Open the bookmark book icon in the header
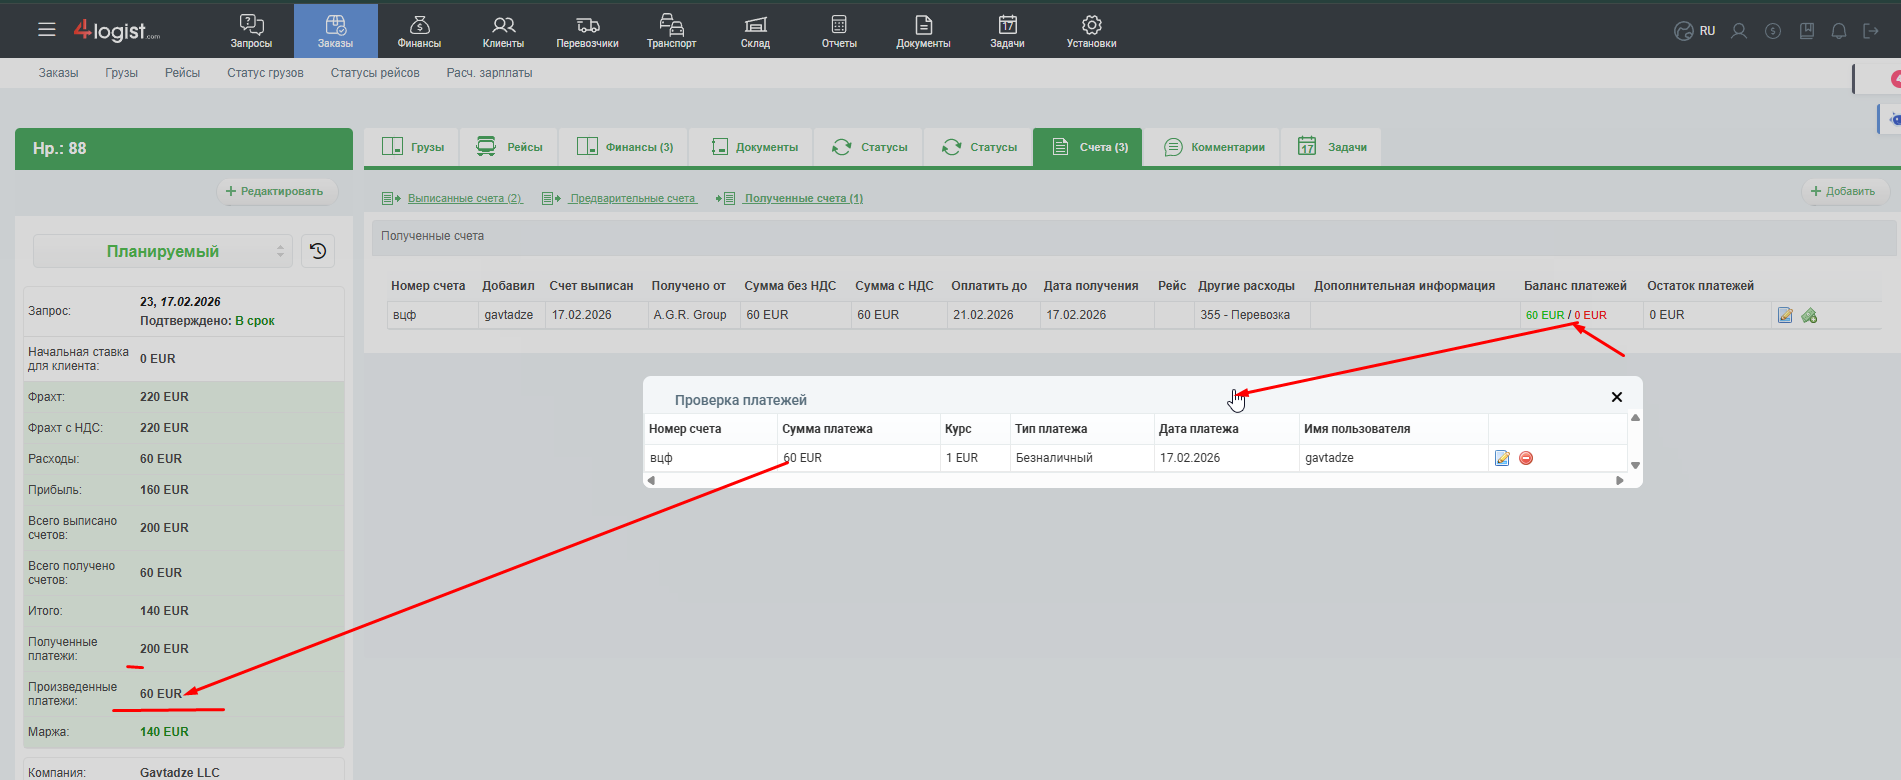Viewport: 1901px width, 780px height. [1806, 31]
